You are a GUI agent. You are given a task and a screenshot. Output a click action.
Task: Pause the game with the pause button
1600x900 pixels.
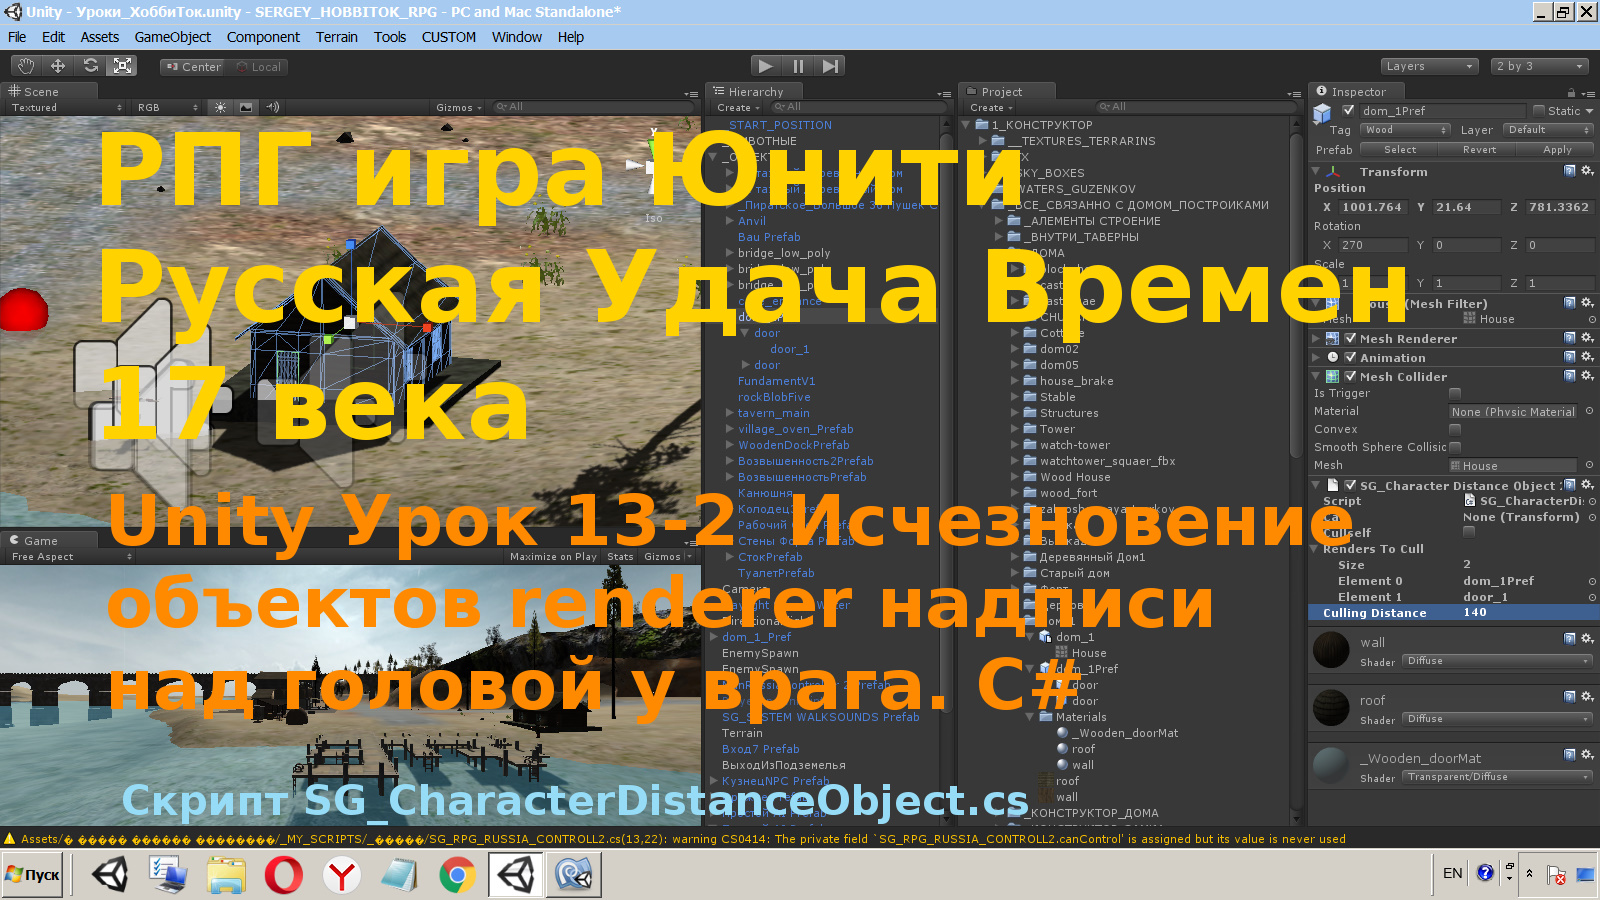click(x=797, y=65)
